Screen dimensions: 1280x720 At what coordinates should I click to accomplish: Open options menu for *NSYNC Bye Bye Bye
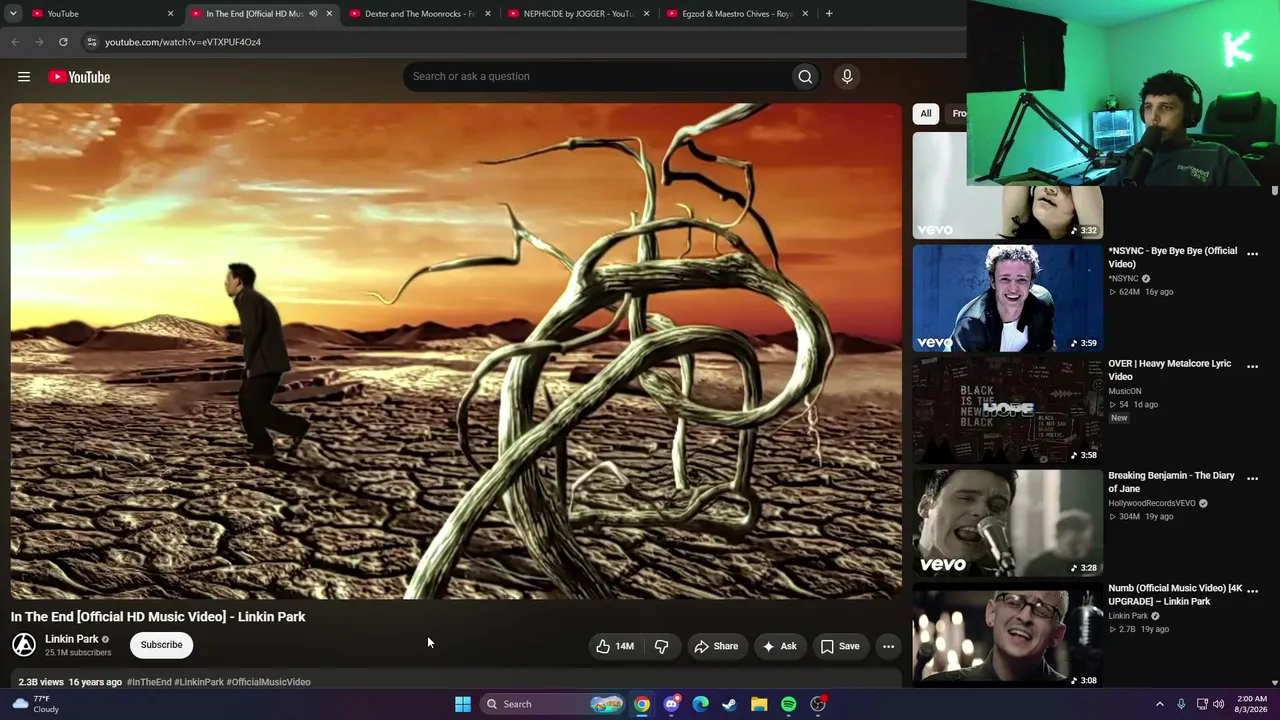click(1252, 254)
